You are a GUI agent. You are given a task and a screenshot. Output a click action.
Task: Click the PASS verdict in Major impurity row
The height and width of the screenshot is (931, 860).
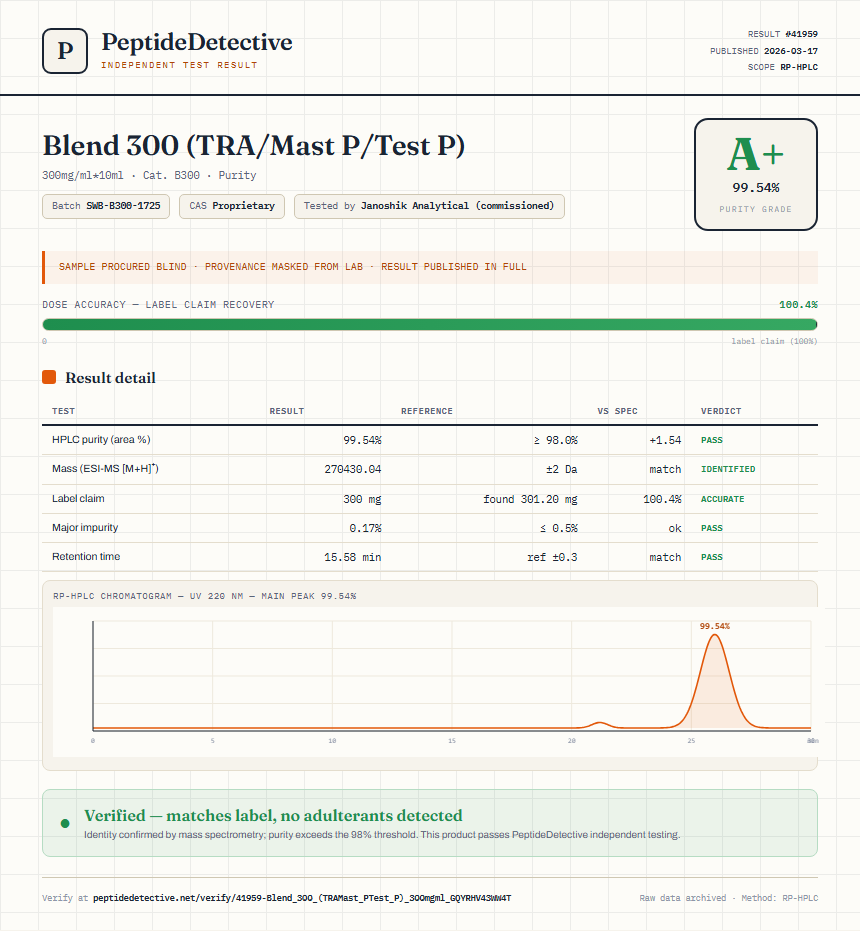[712, 528]
